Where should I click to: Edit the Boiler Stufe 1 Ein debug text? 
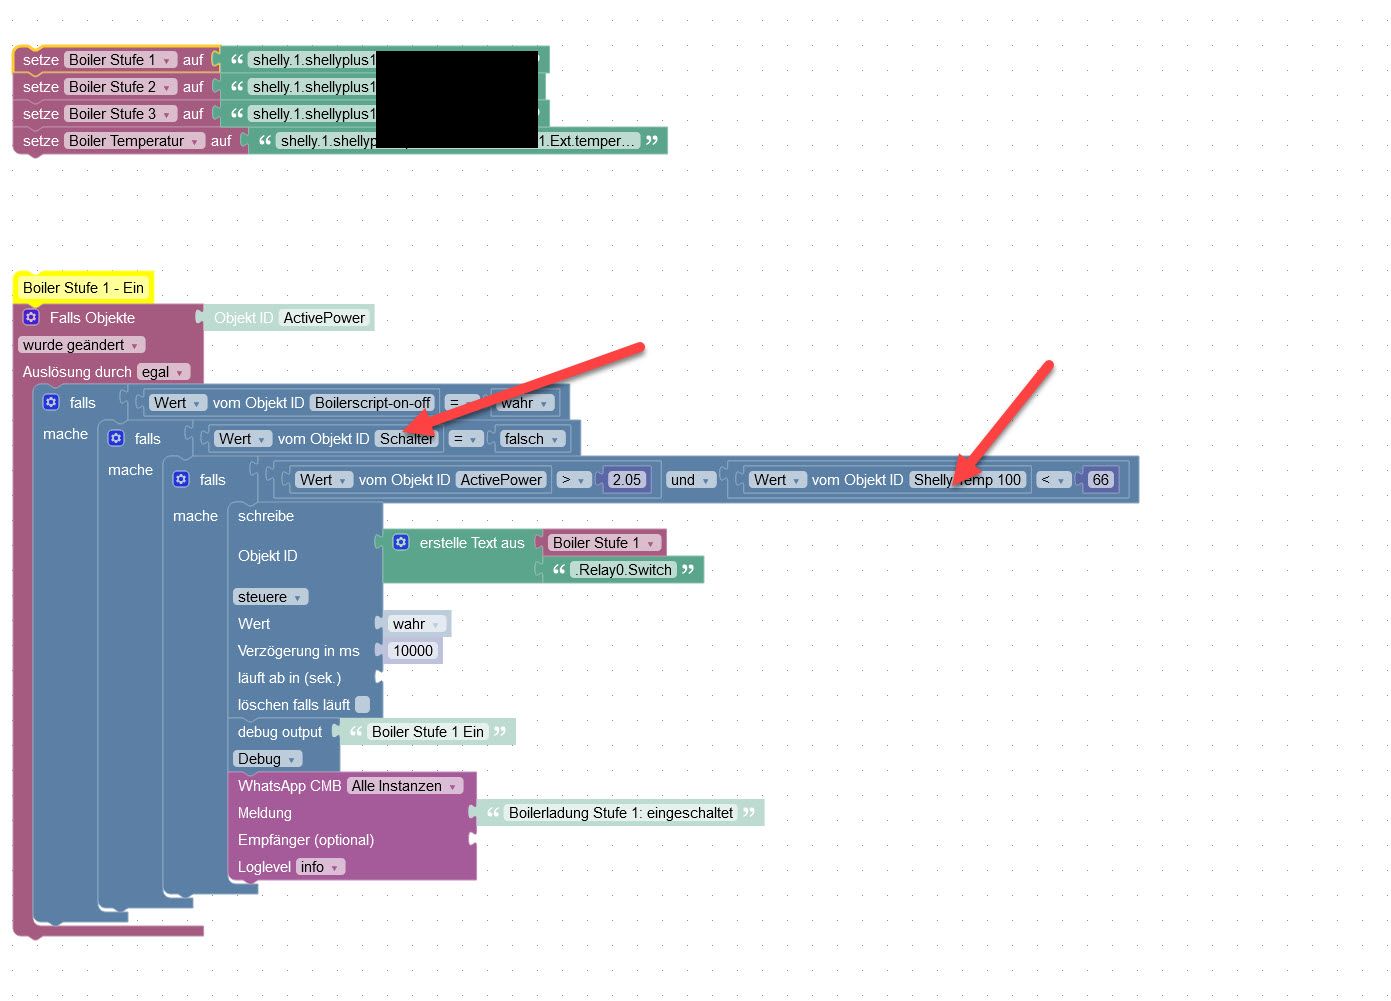(428, 732)
